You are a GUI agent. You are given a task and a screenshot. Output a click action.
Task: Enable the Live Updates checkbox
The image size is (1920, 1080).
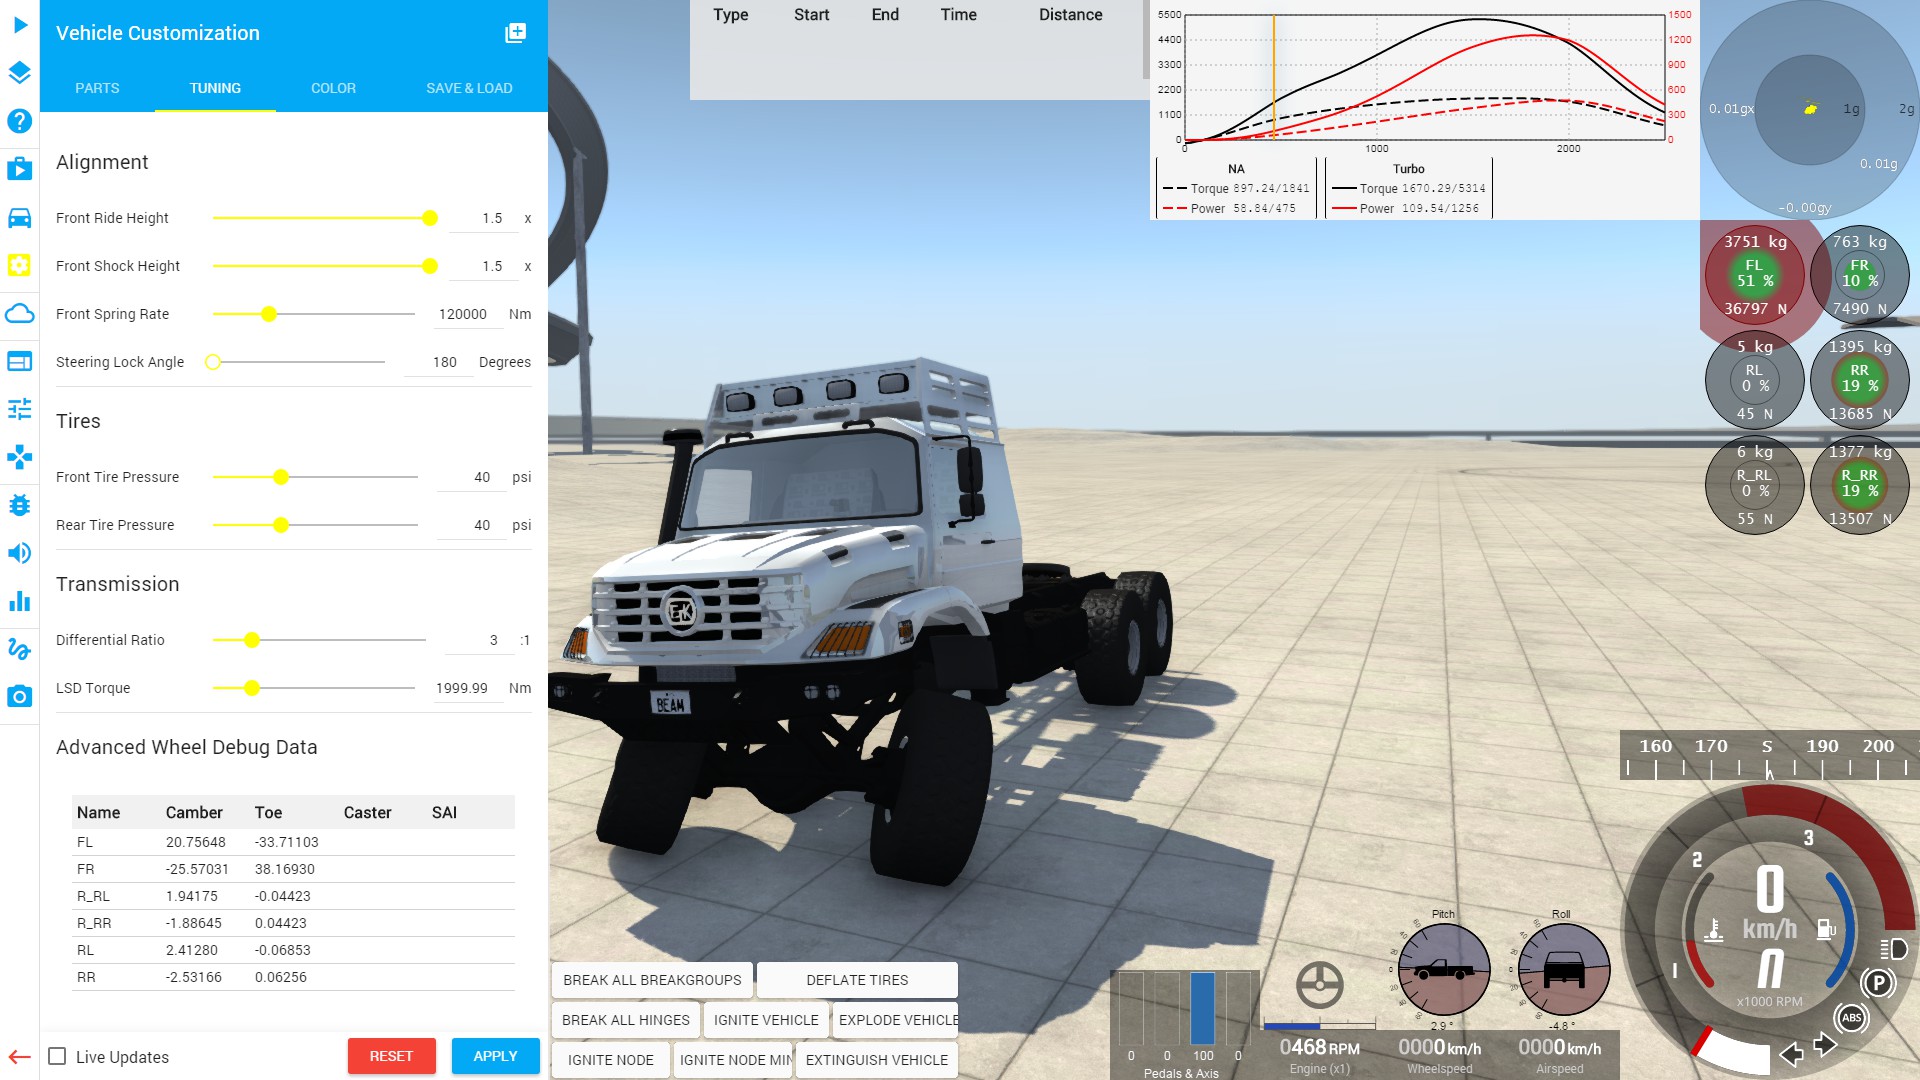tap(58, 1056)
